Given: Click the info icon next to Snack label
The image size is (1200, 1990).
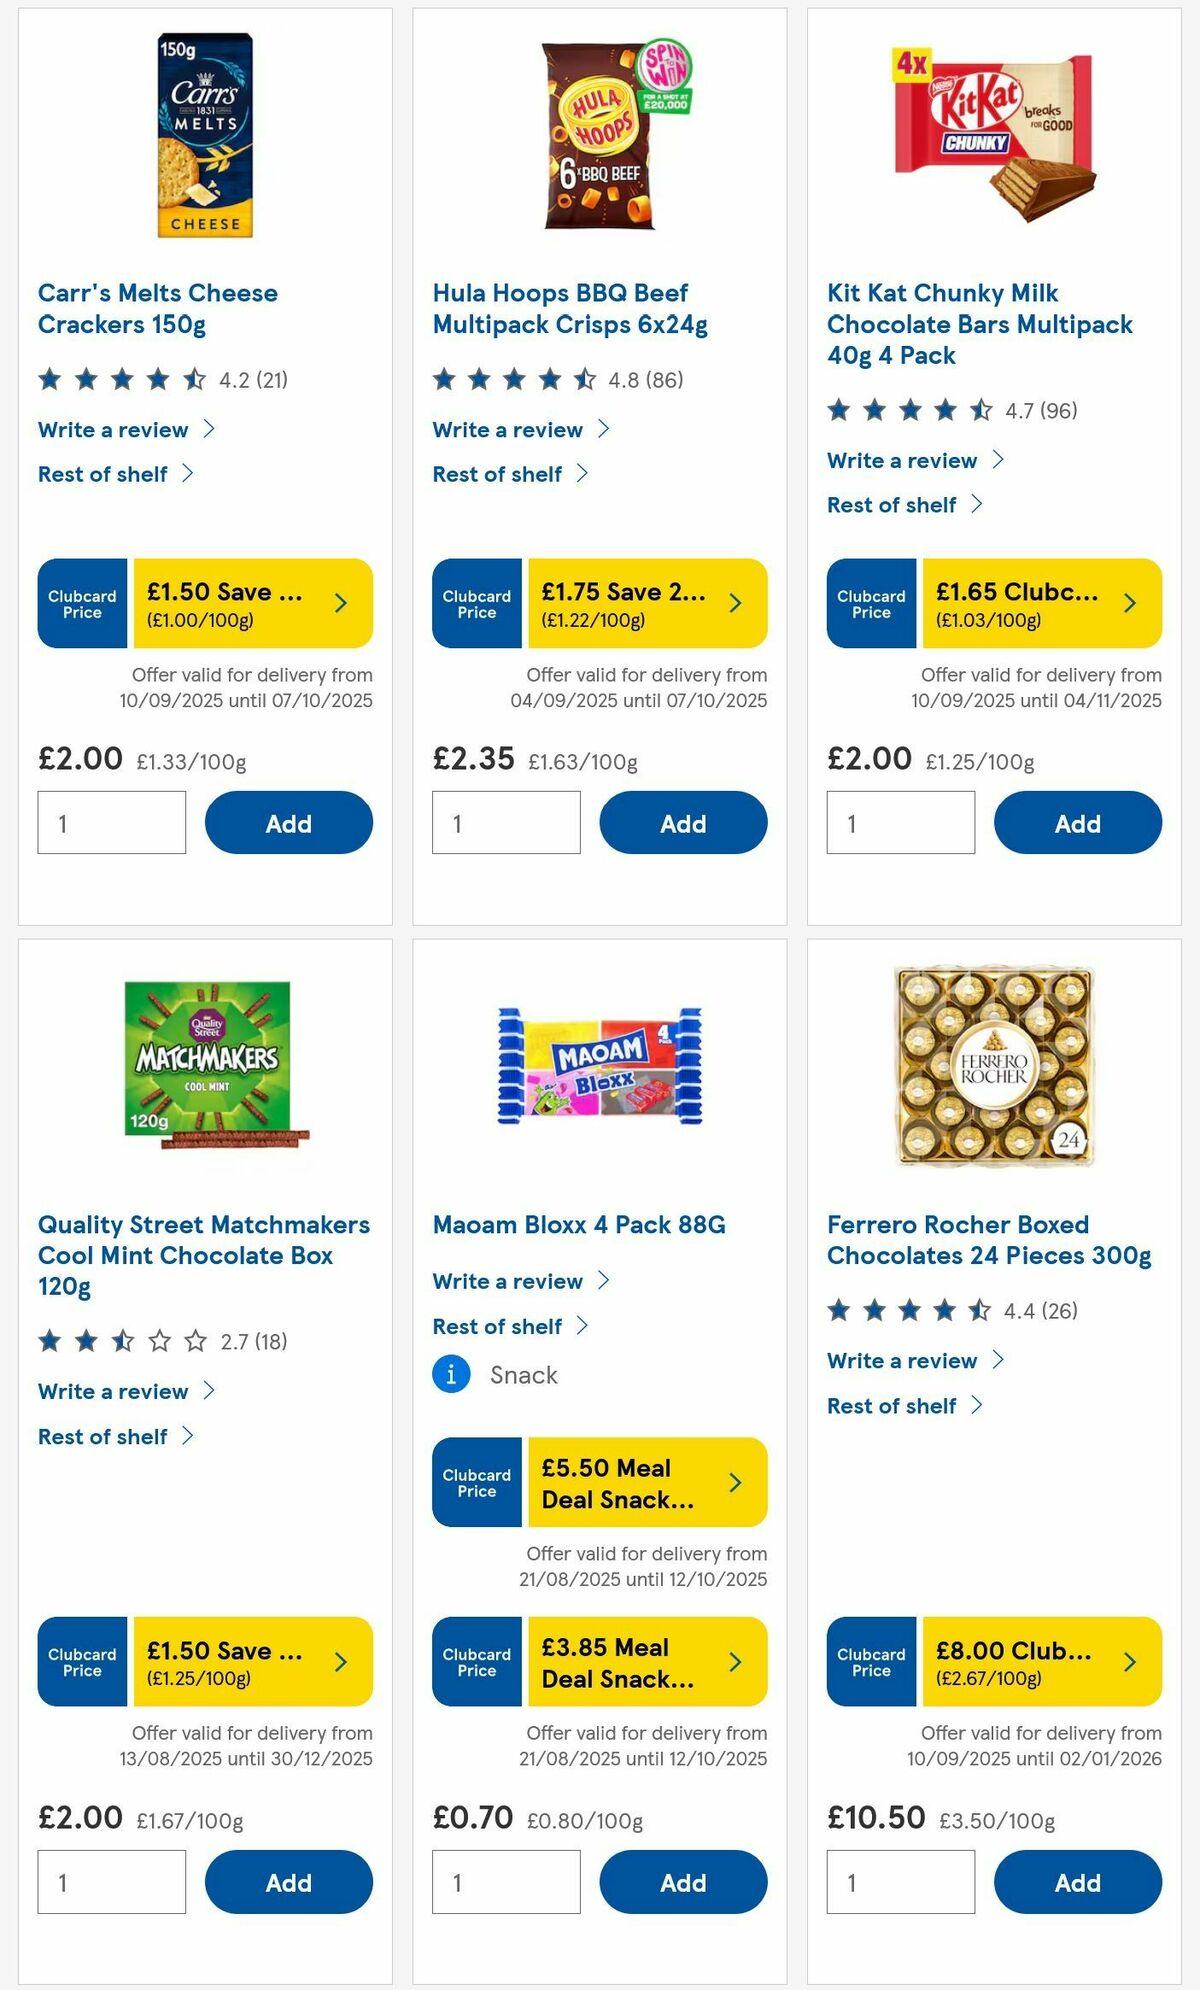Looking at the screenshot, I should [x=452, y=1374].
